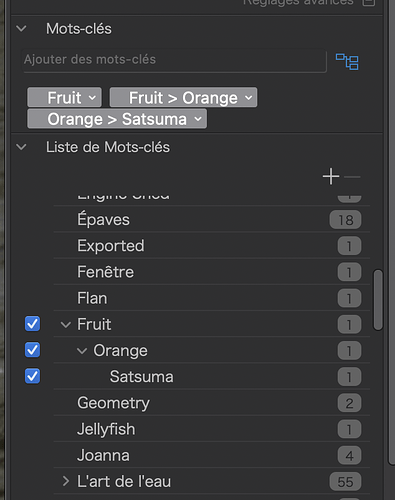Select the Épaves keyword row
This screenshot has height=500, width=395.
click(212, 219)
